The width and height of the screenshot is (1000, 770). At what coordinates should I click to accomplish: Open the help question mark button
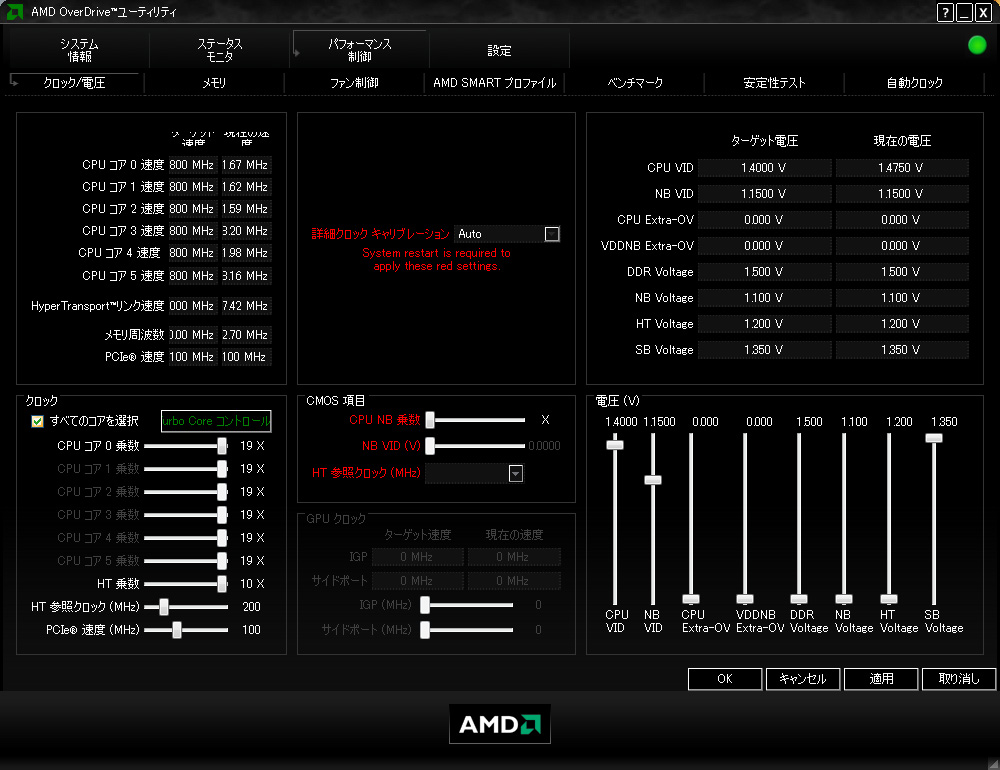pyautogui.click(x=945, y=12)
